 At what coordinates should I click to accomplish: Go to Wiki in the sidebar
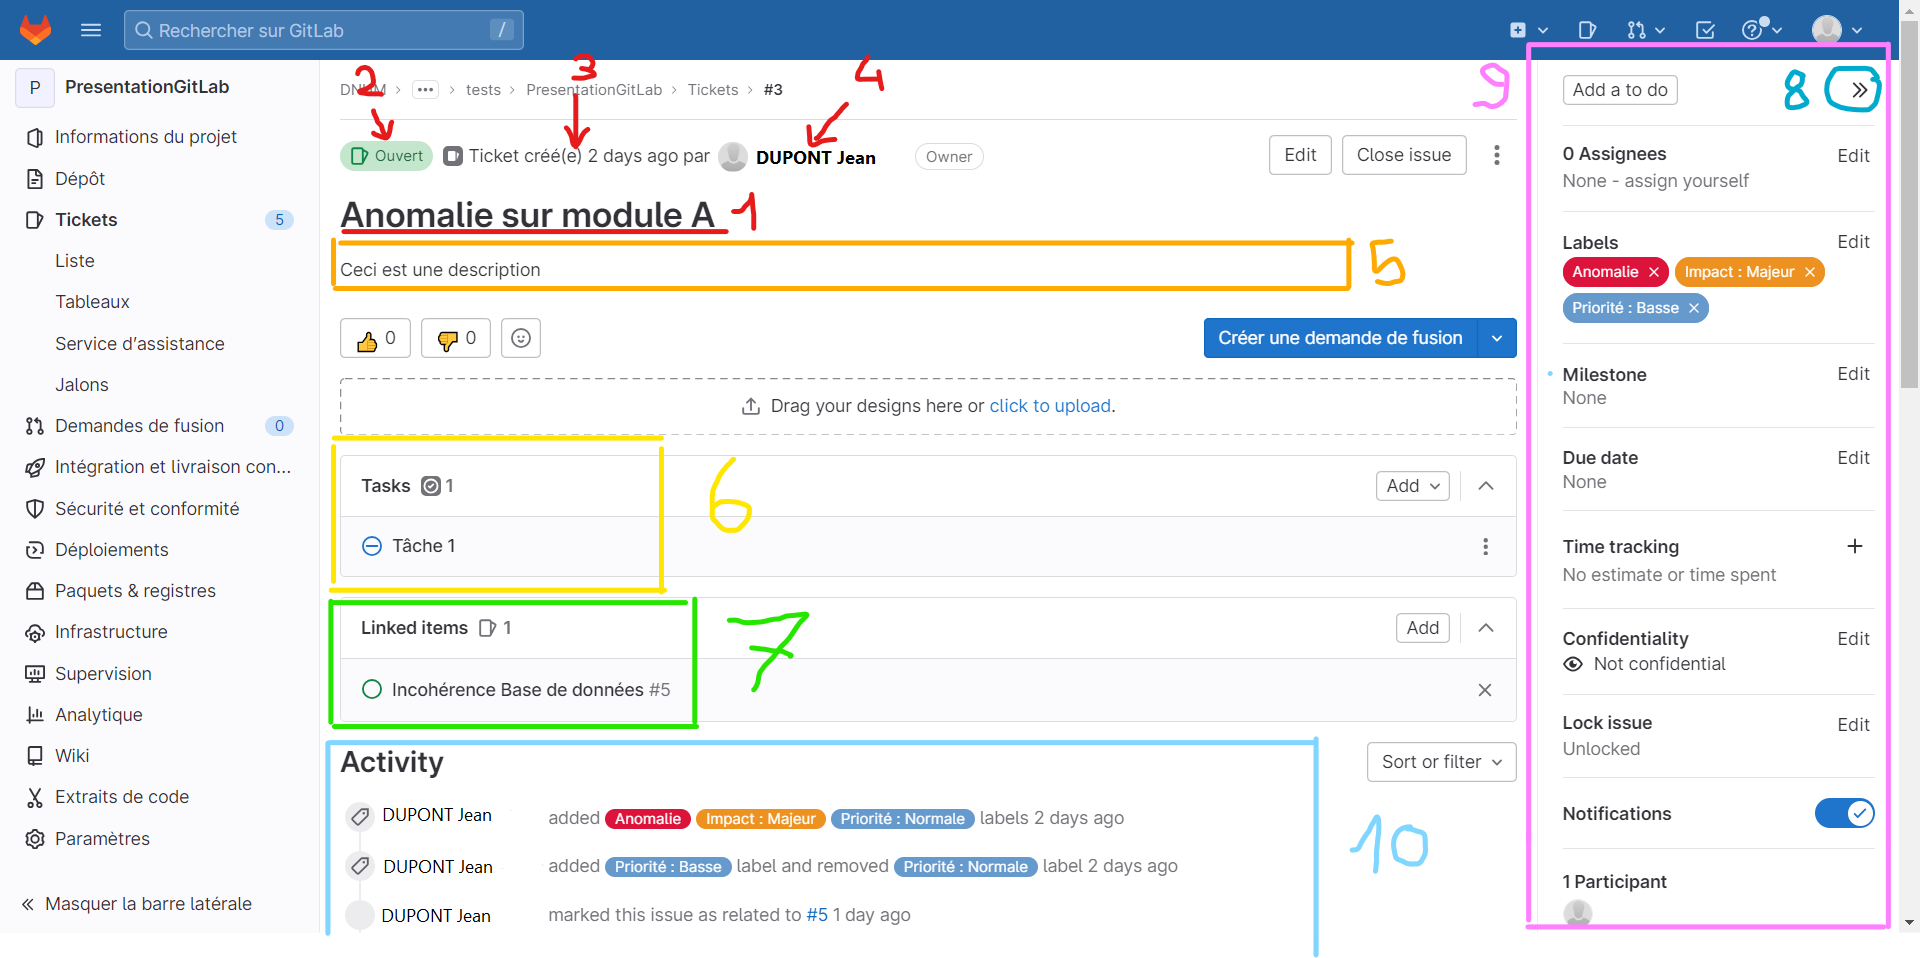[72, 756]
